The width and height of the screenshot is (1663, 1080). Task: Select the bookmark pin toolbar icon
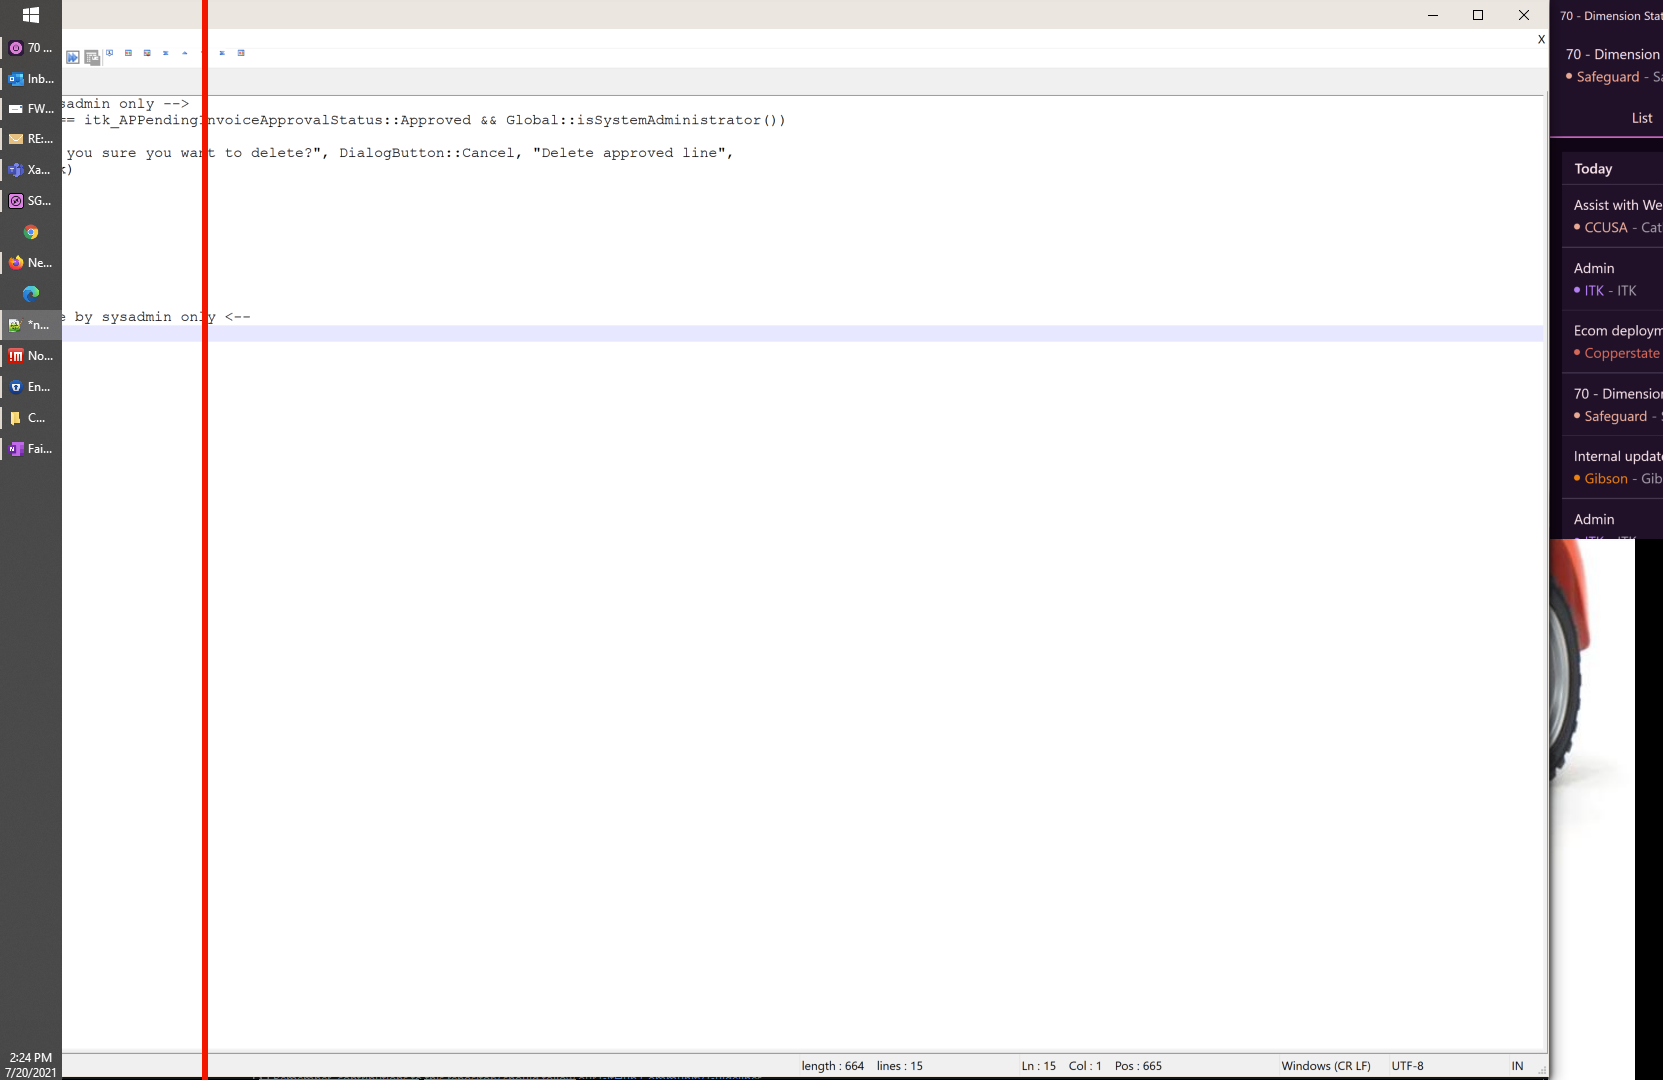(110, 53)
